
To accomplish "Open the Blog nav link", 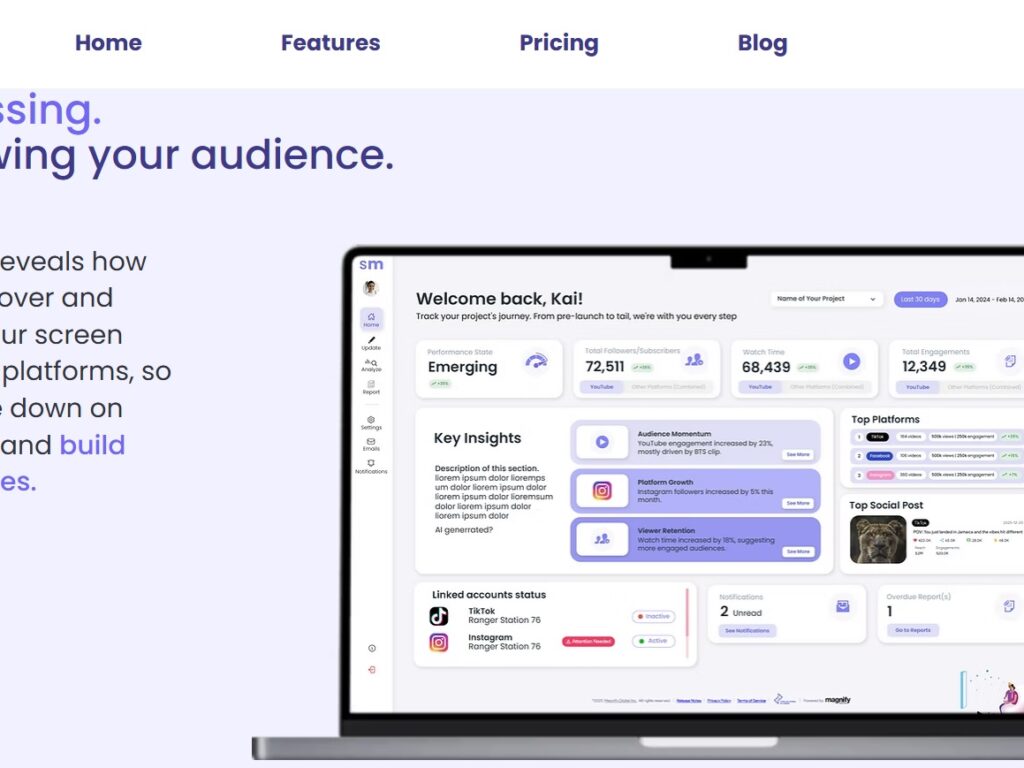I will pyautogui.click(x=762, y=43).
